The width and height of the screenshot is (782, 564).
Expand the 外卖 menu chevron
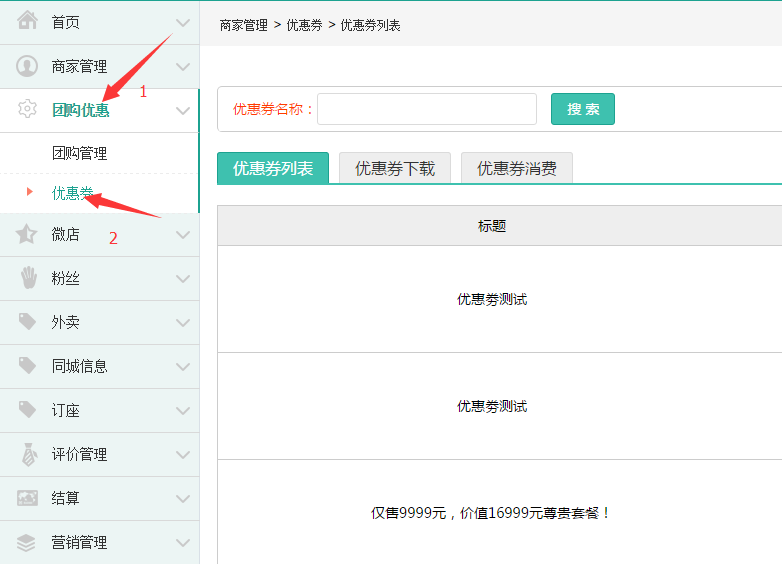183,323
